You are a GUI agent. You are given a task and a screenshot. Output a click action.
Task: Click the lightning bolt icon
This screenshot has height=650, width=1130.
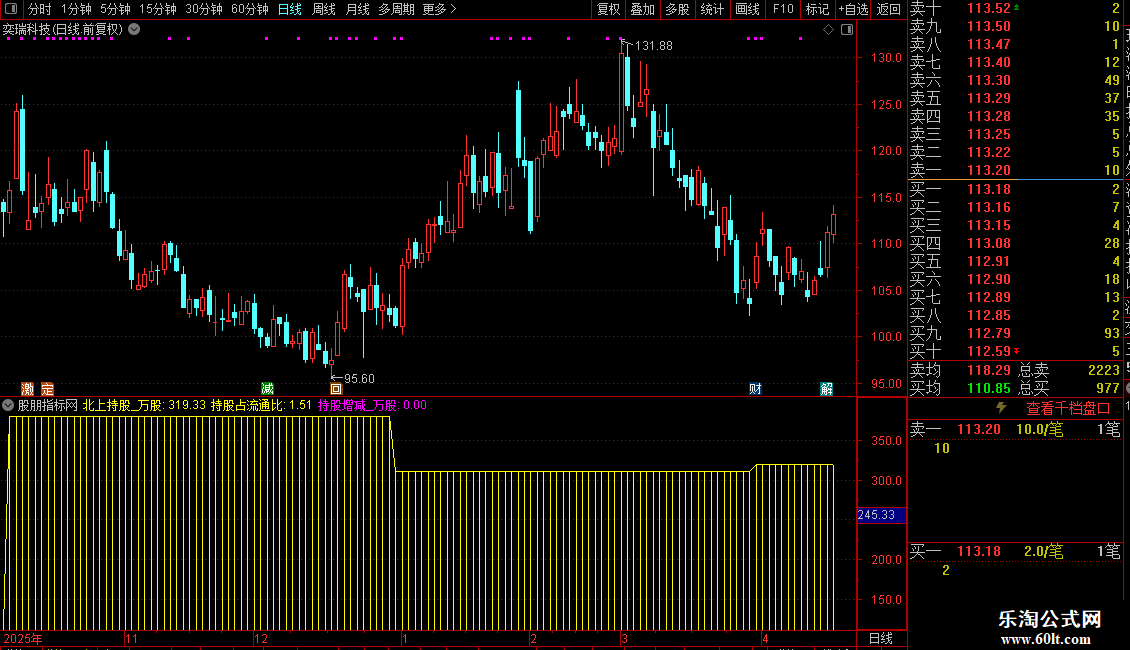1001,408
